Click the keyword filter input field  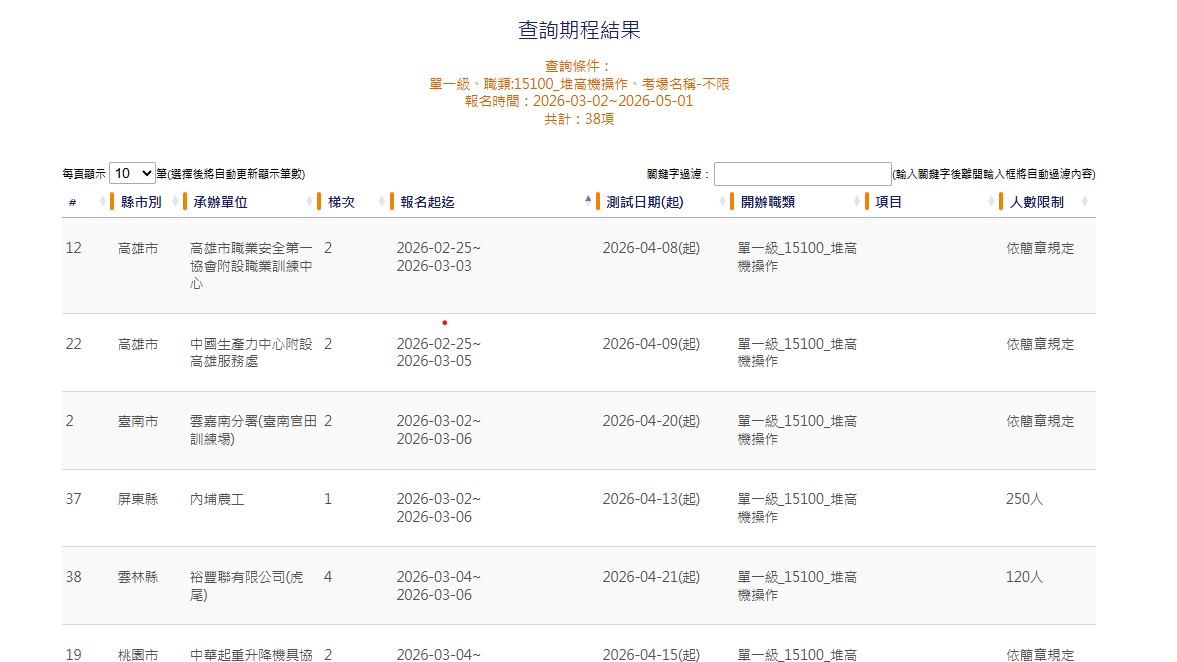[x=802, y=174]
